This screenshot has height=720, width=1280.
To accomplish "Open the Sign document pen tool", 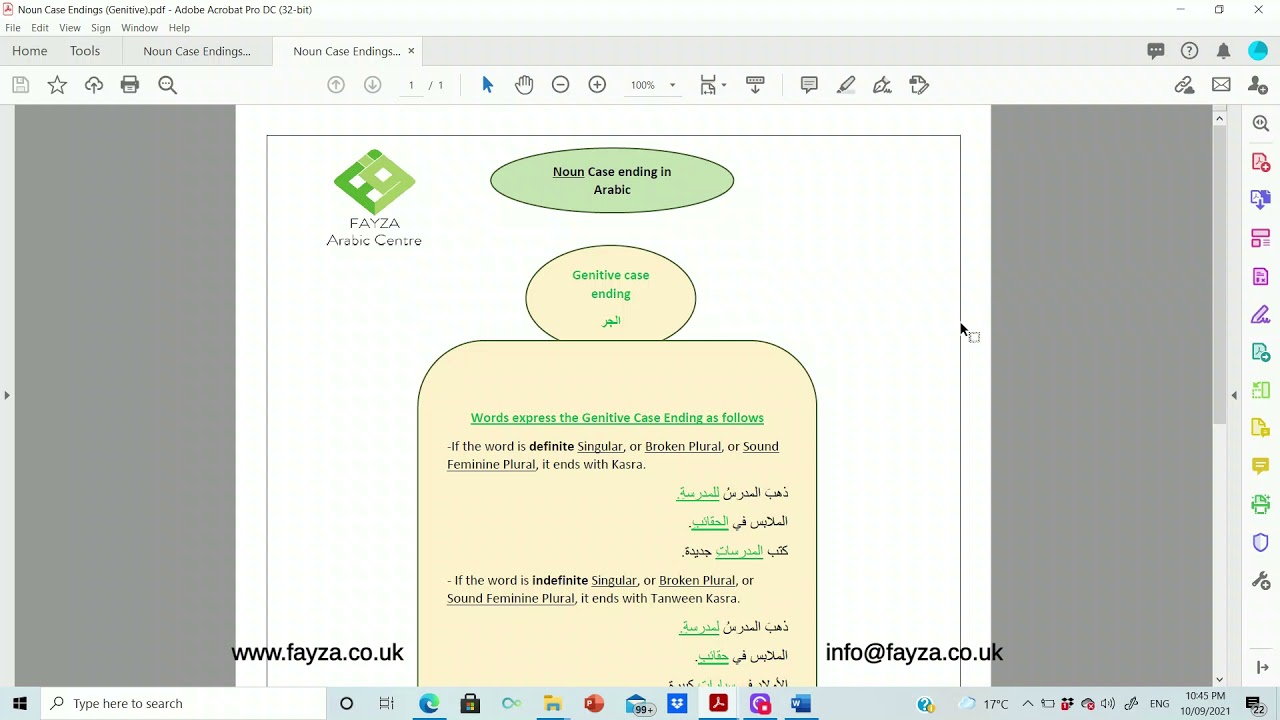I will [882, 85].
